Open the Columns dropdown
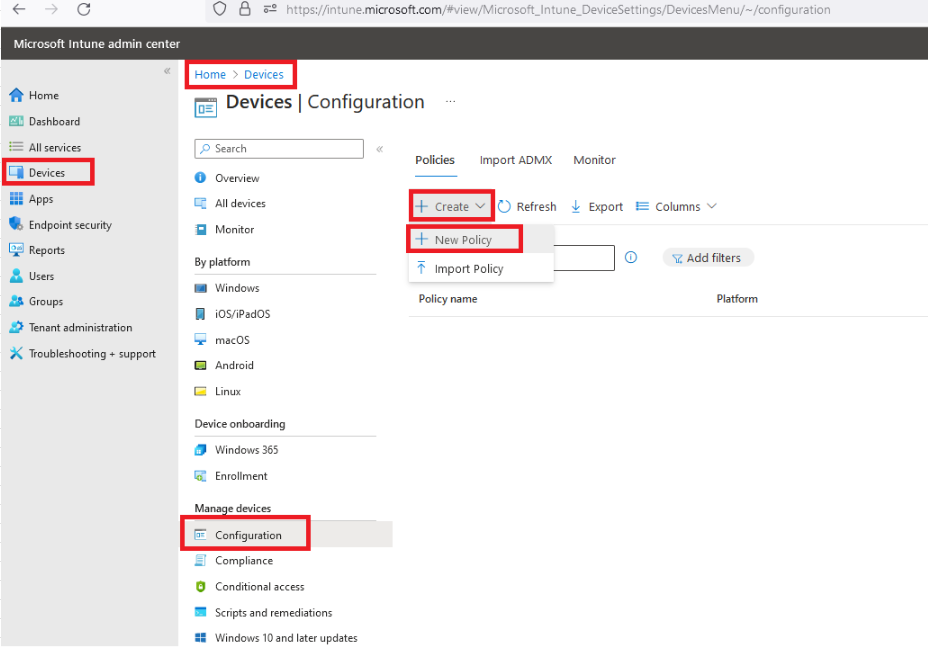Viewport: 928px width, 647px height. point(676,206)
